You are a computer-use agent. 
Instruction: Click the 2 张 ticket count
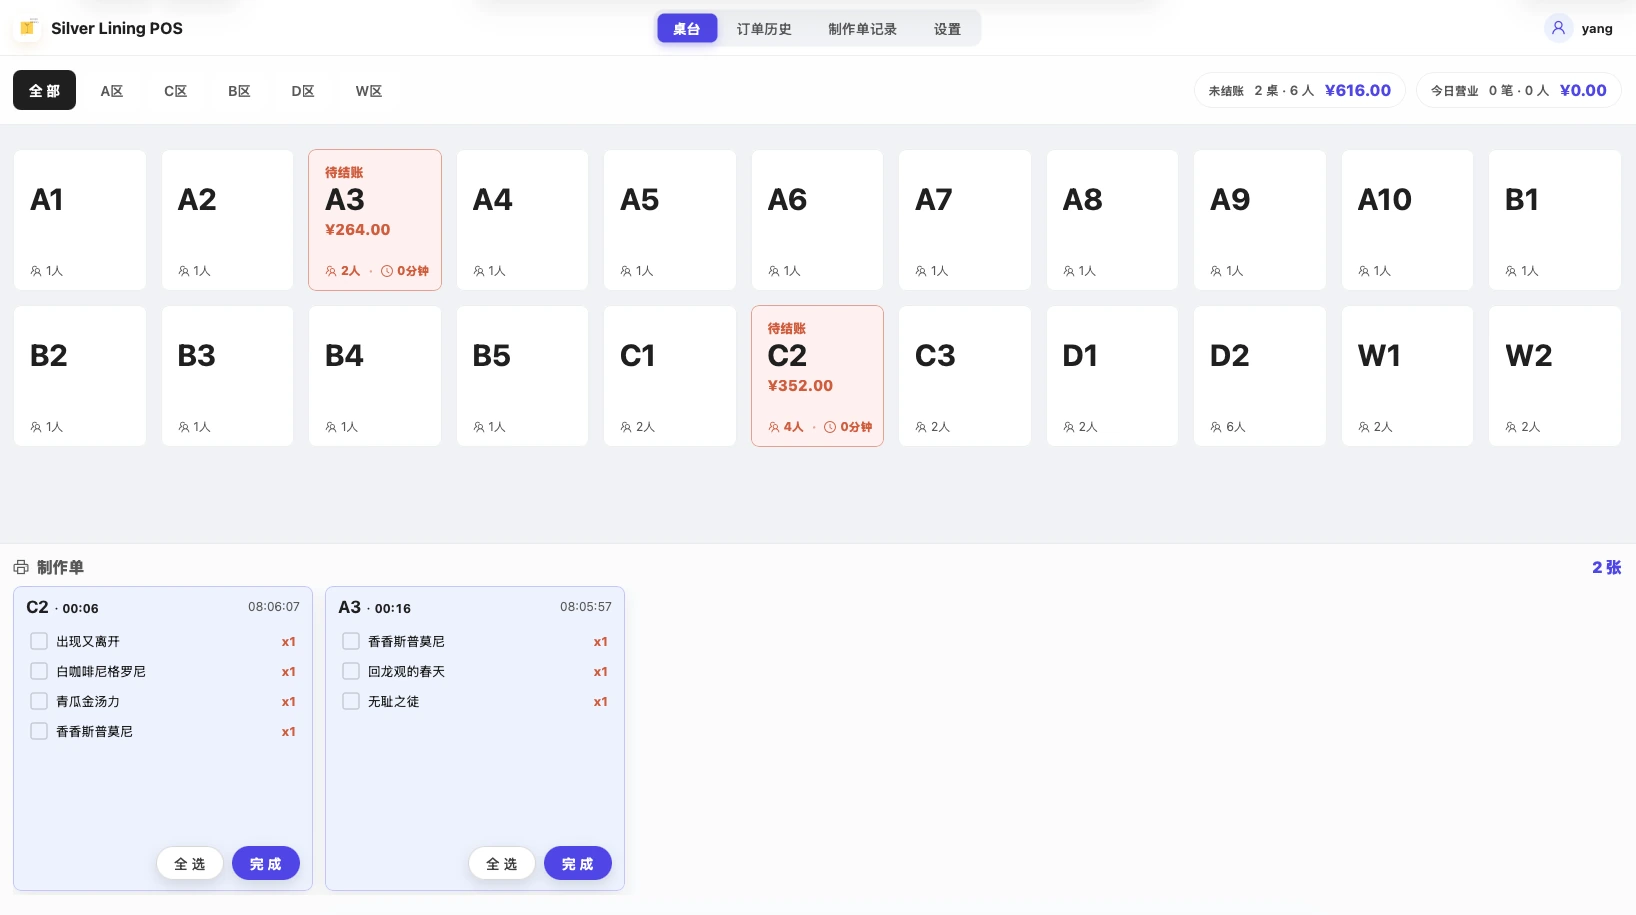click(1606, 567)
